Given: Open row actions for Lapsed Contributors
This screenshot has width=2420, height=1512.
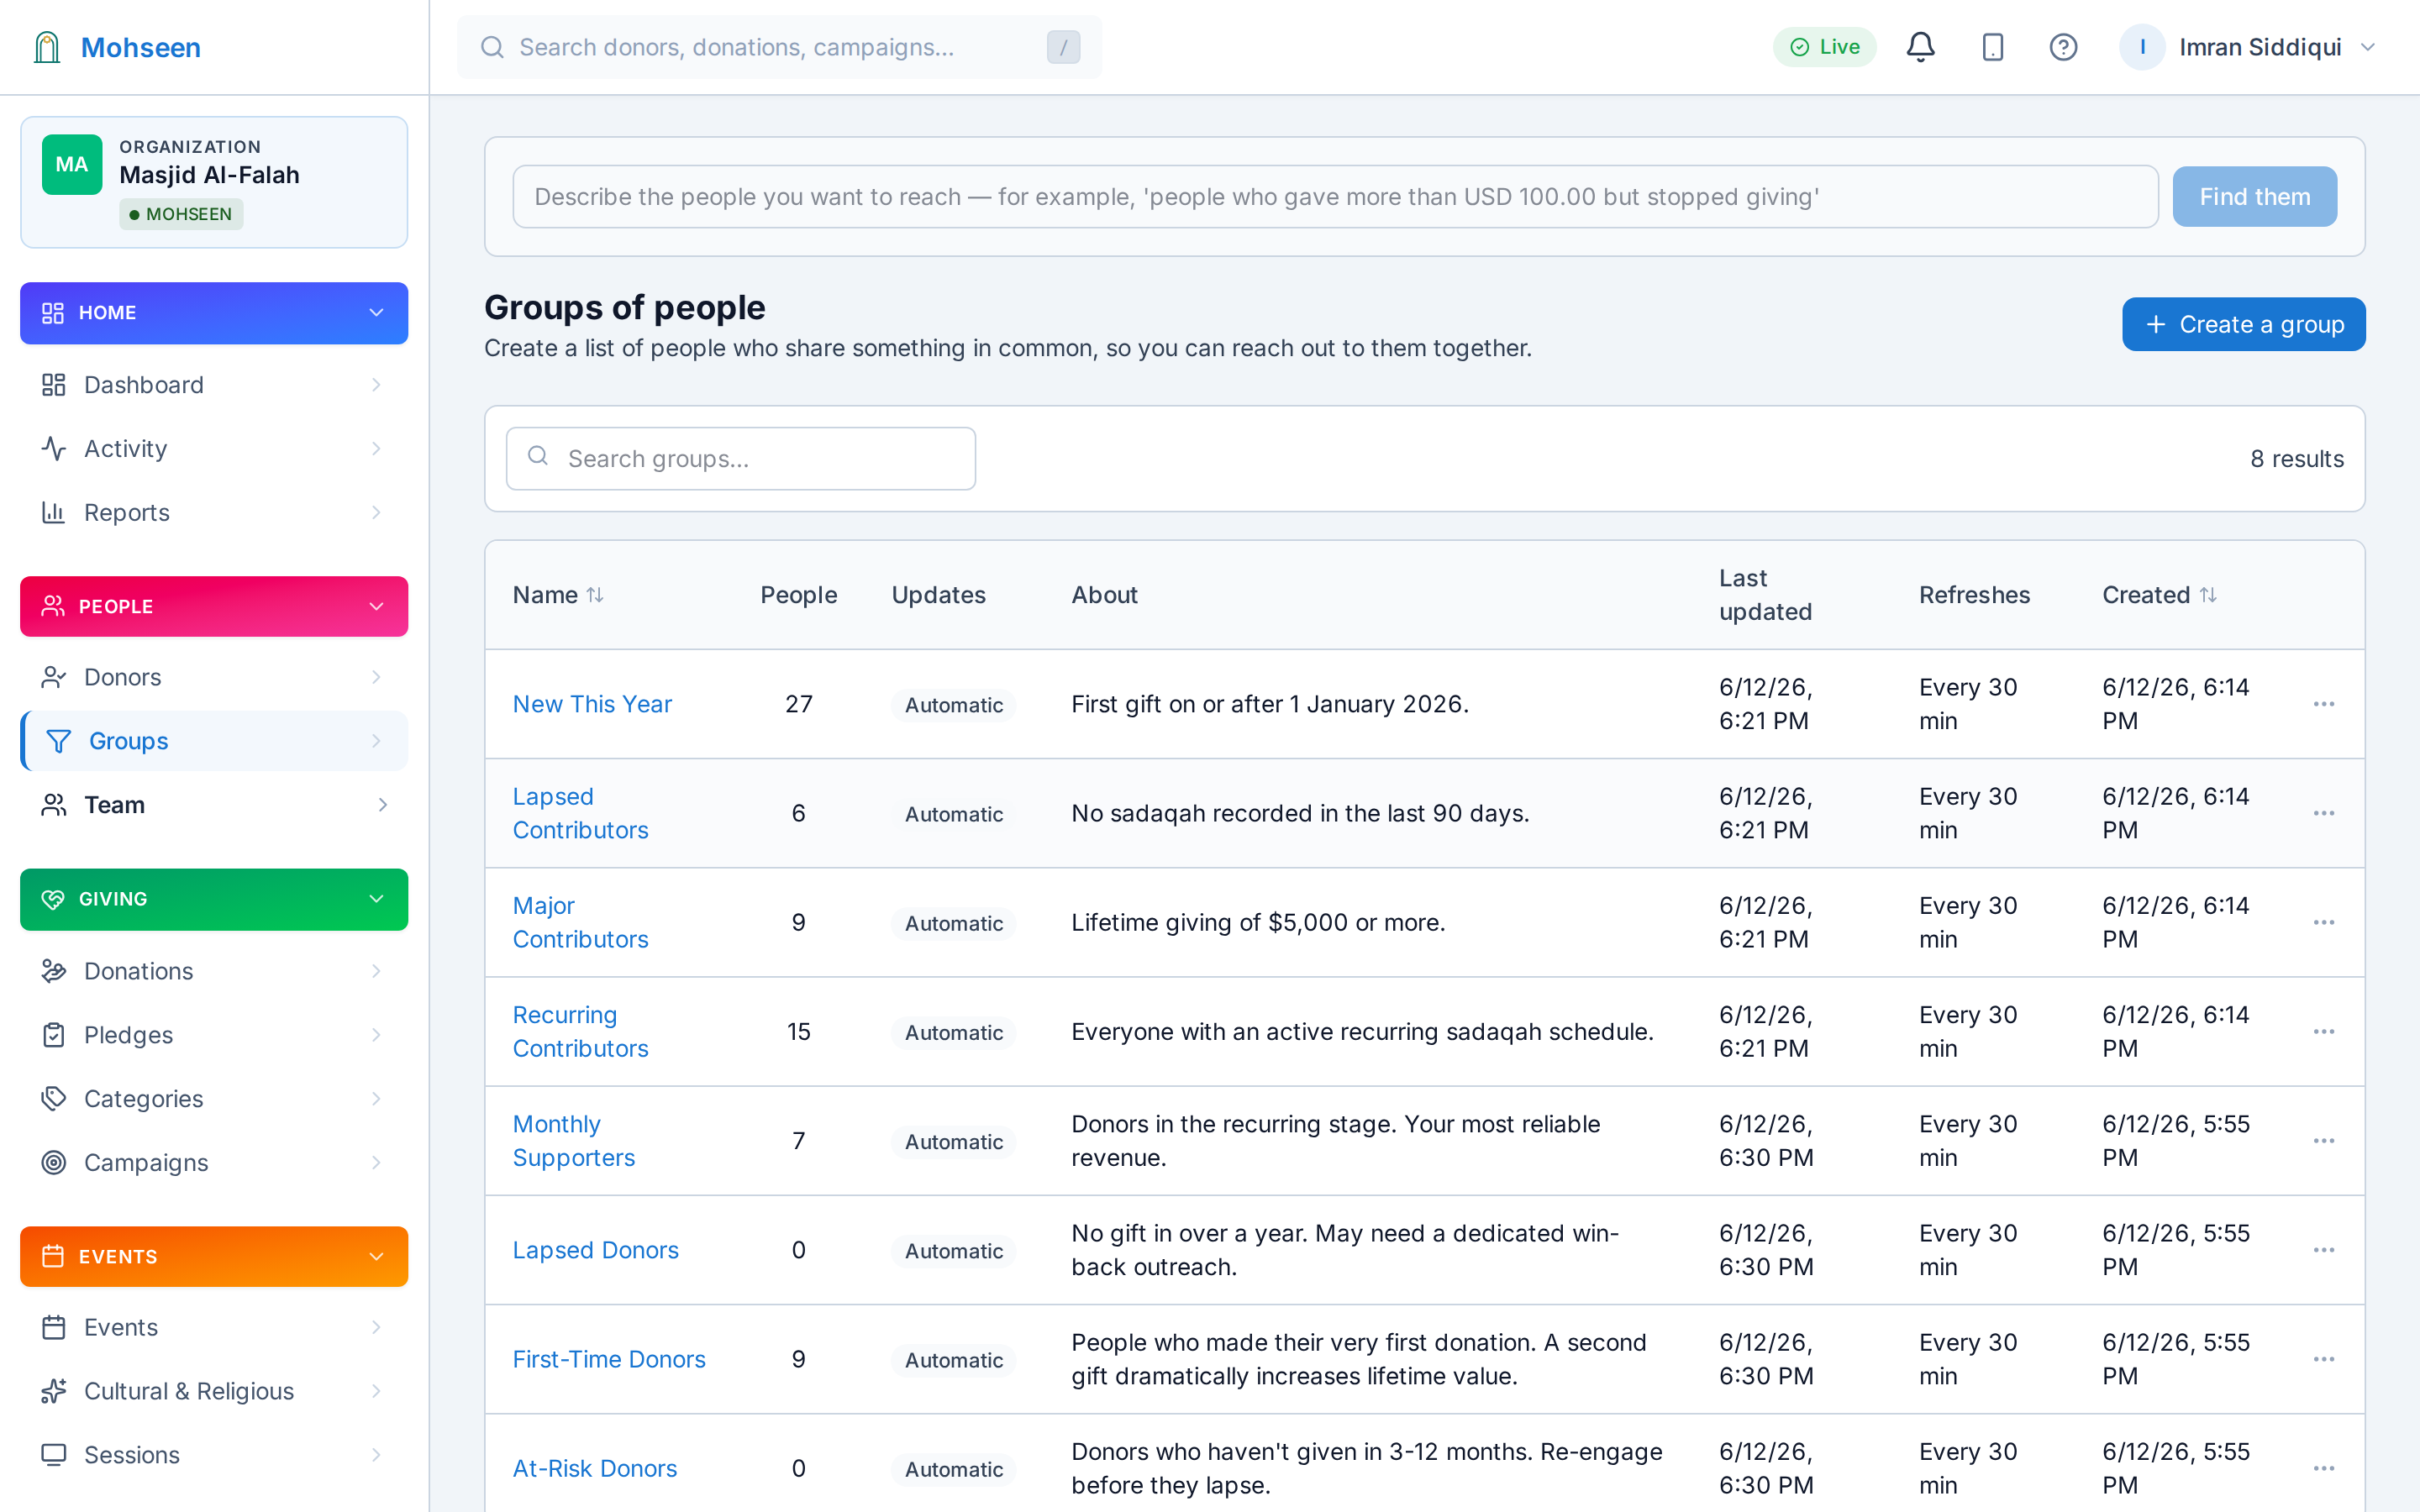Looking at the screenshot, I should click(x=2323, y=813).
